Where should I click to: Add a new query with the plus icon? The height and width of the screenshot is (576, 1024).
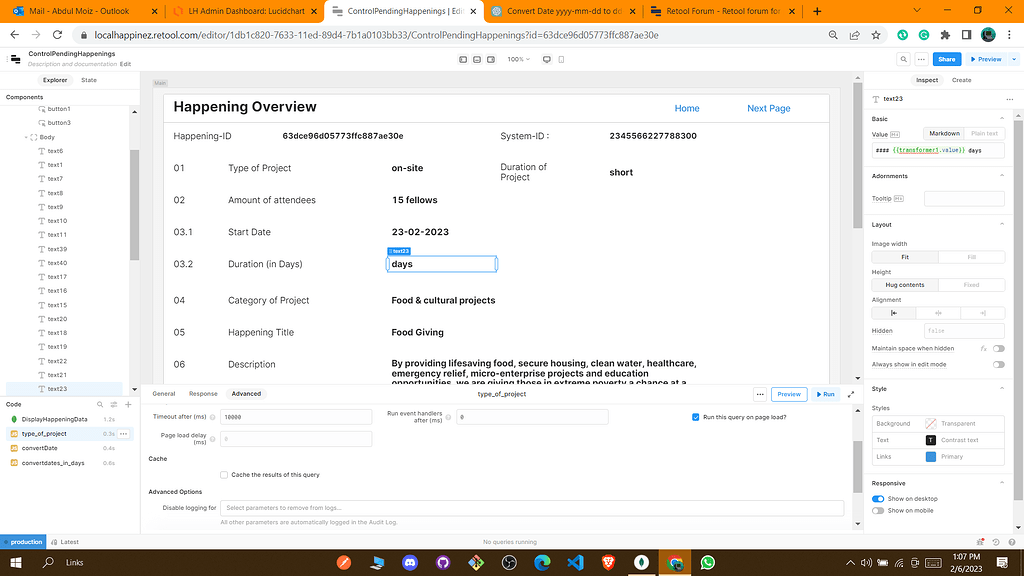click(x=126, y=404)
